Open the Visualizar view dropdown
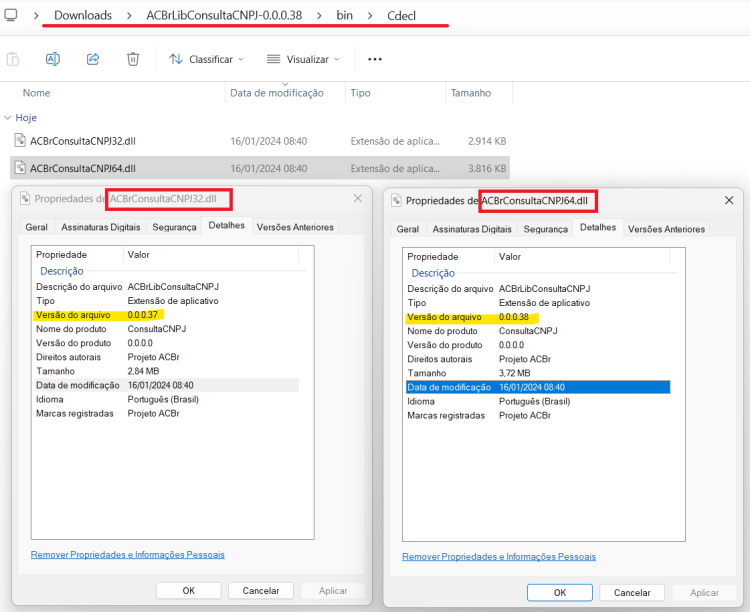750x612 pixels. (x=303, y=59)
